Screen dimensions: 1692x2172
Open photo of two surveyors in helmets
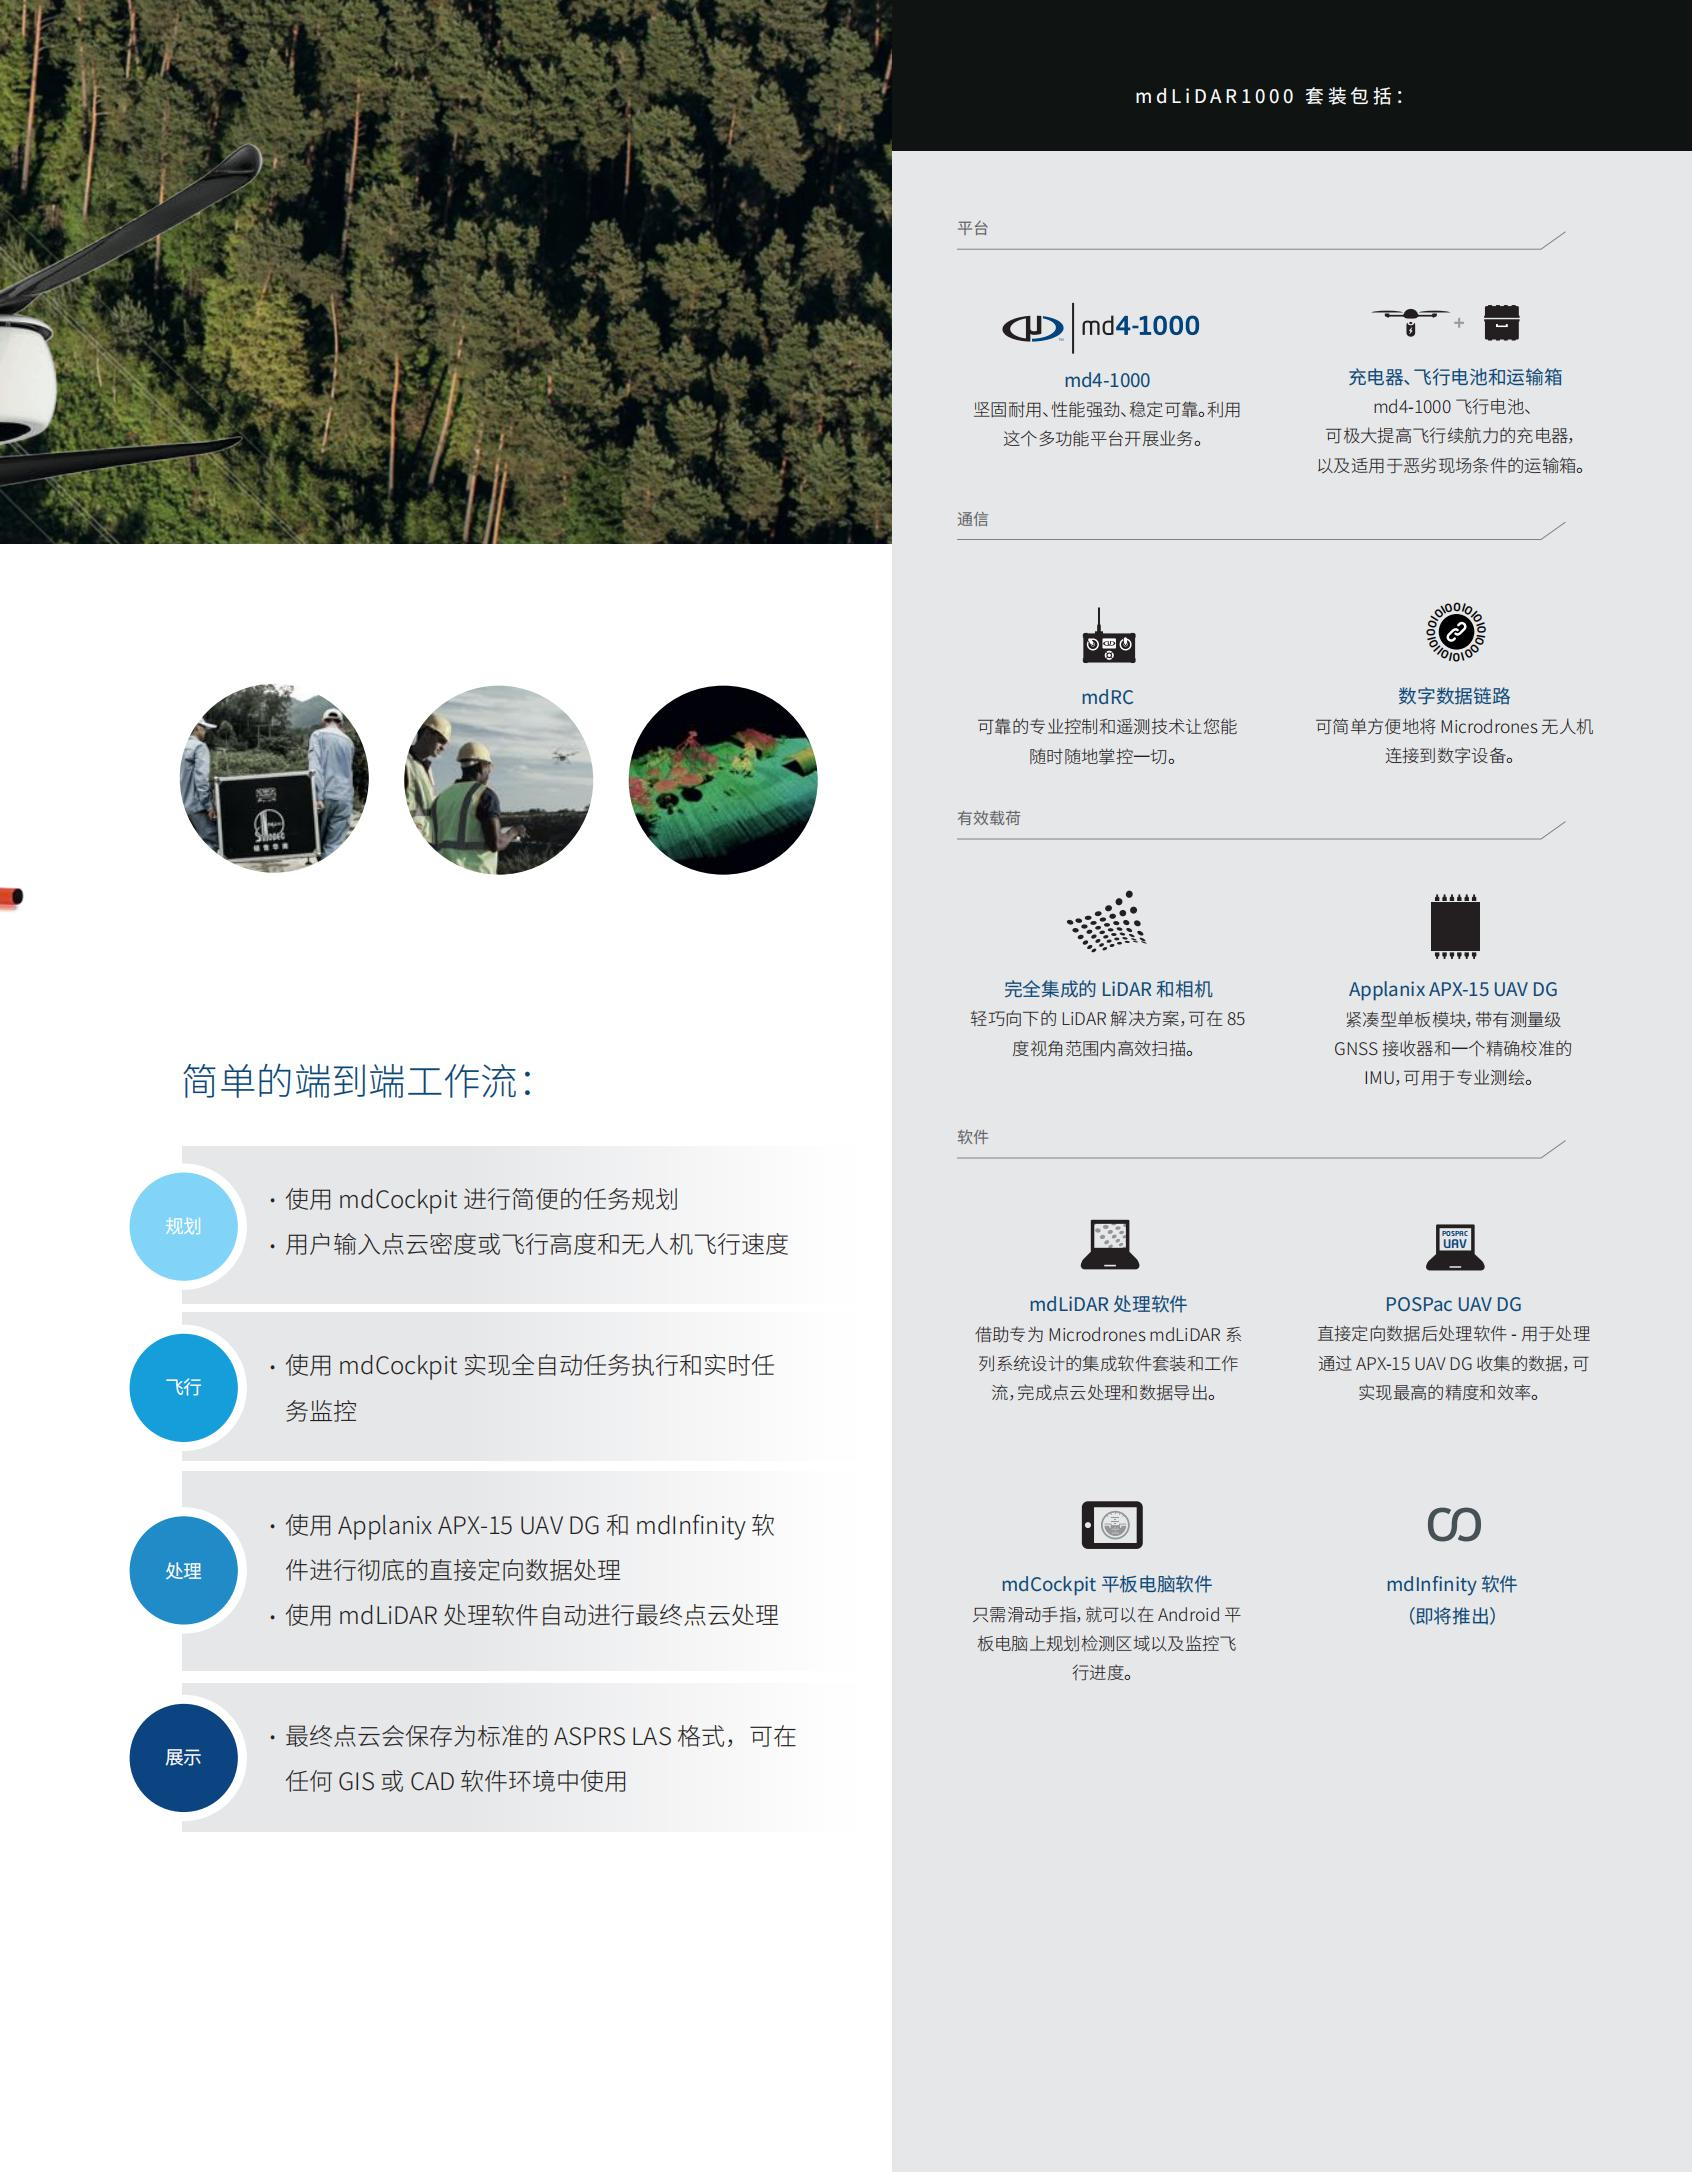pyautogui.click(x=498, y=780)
